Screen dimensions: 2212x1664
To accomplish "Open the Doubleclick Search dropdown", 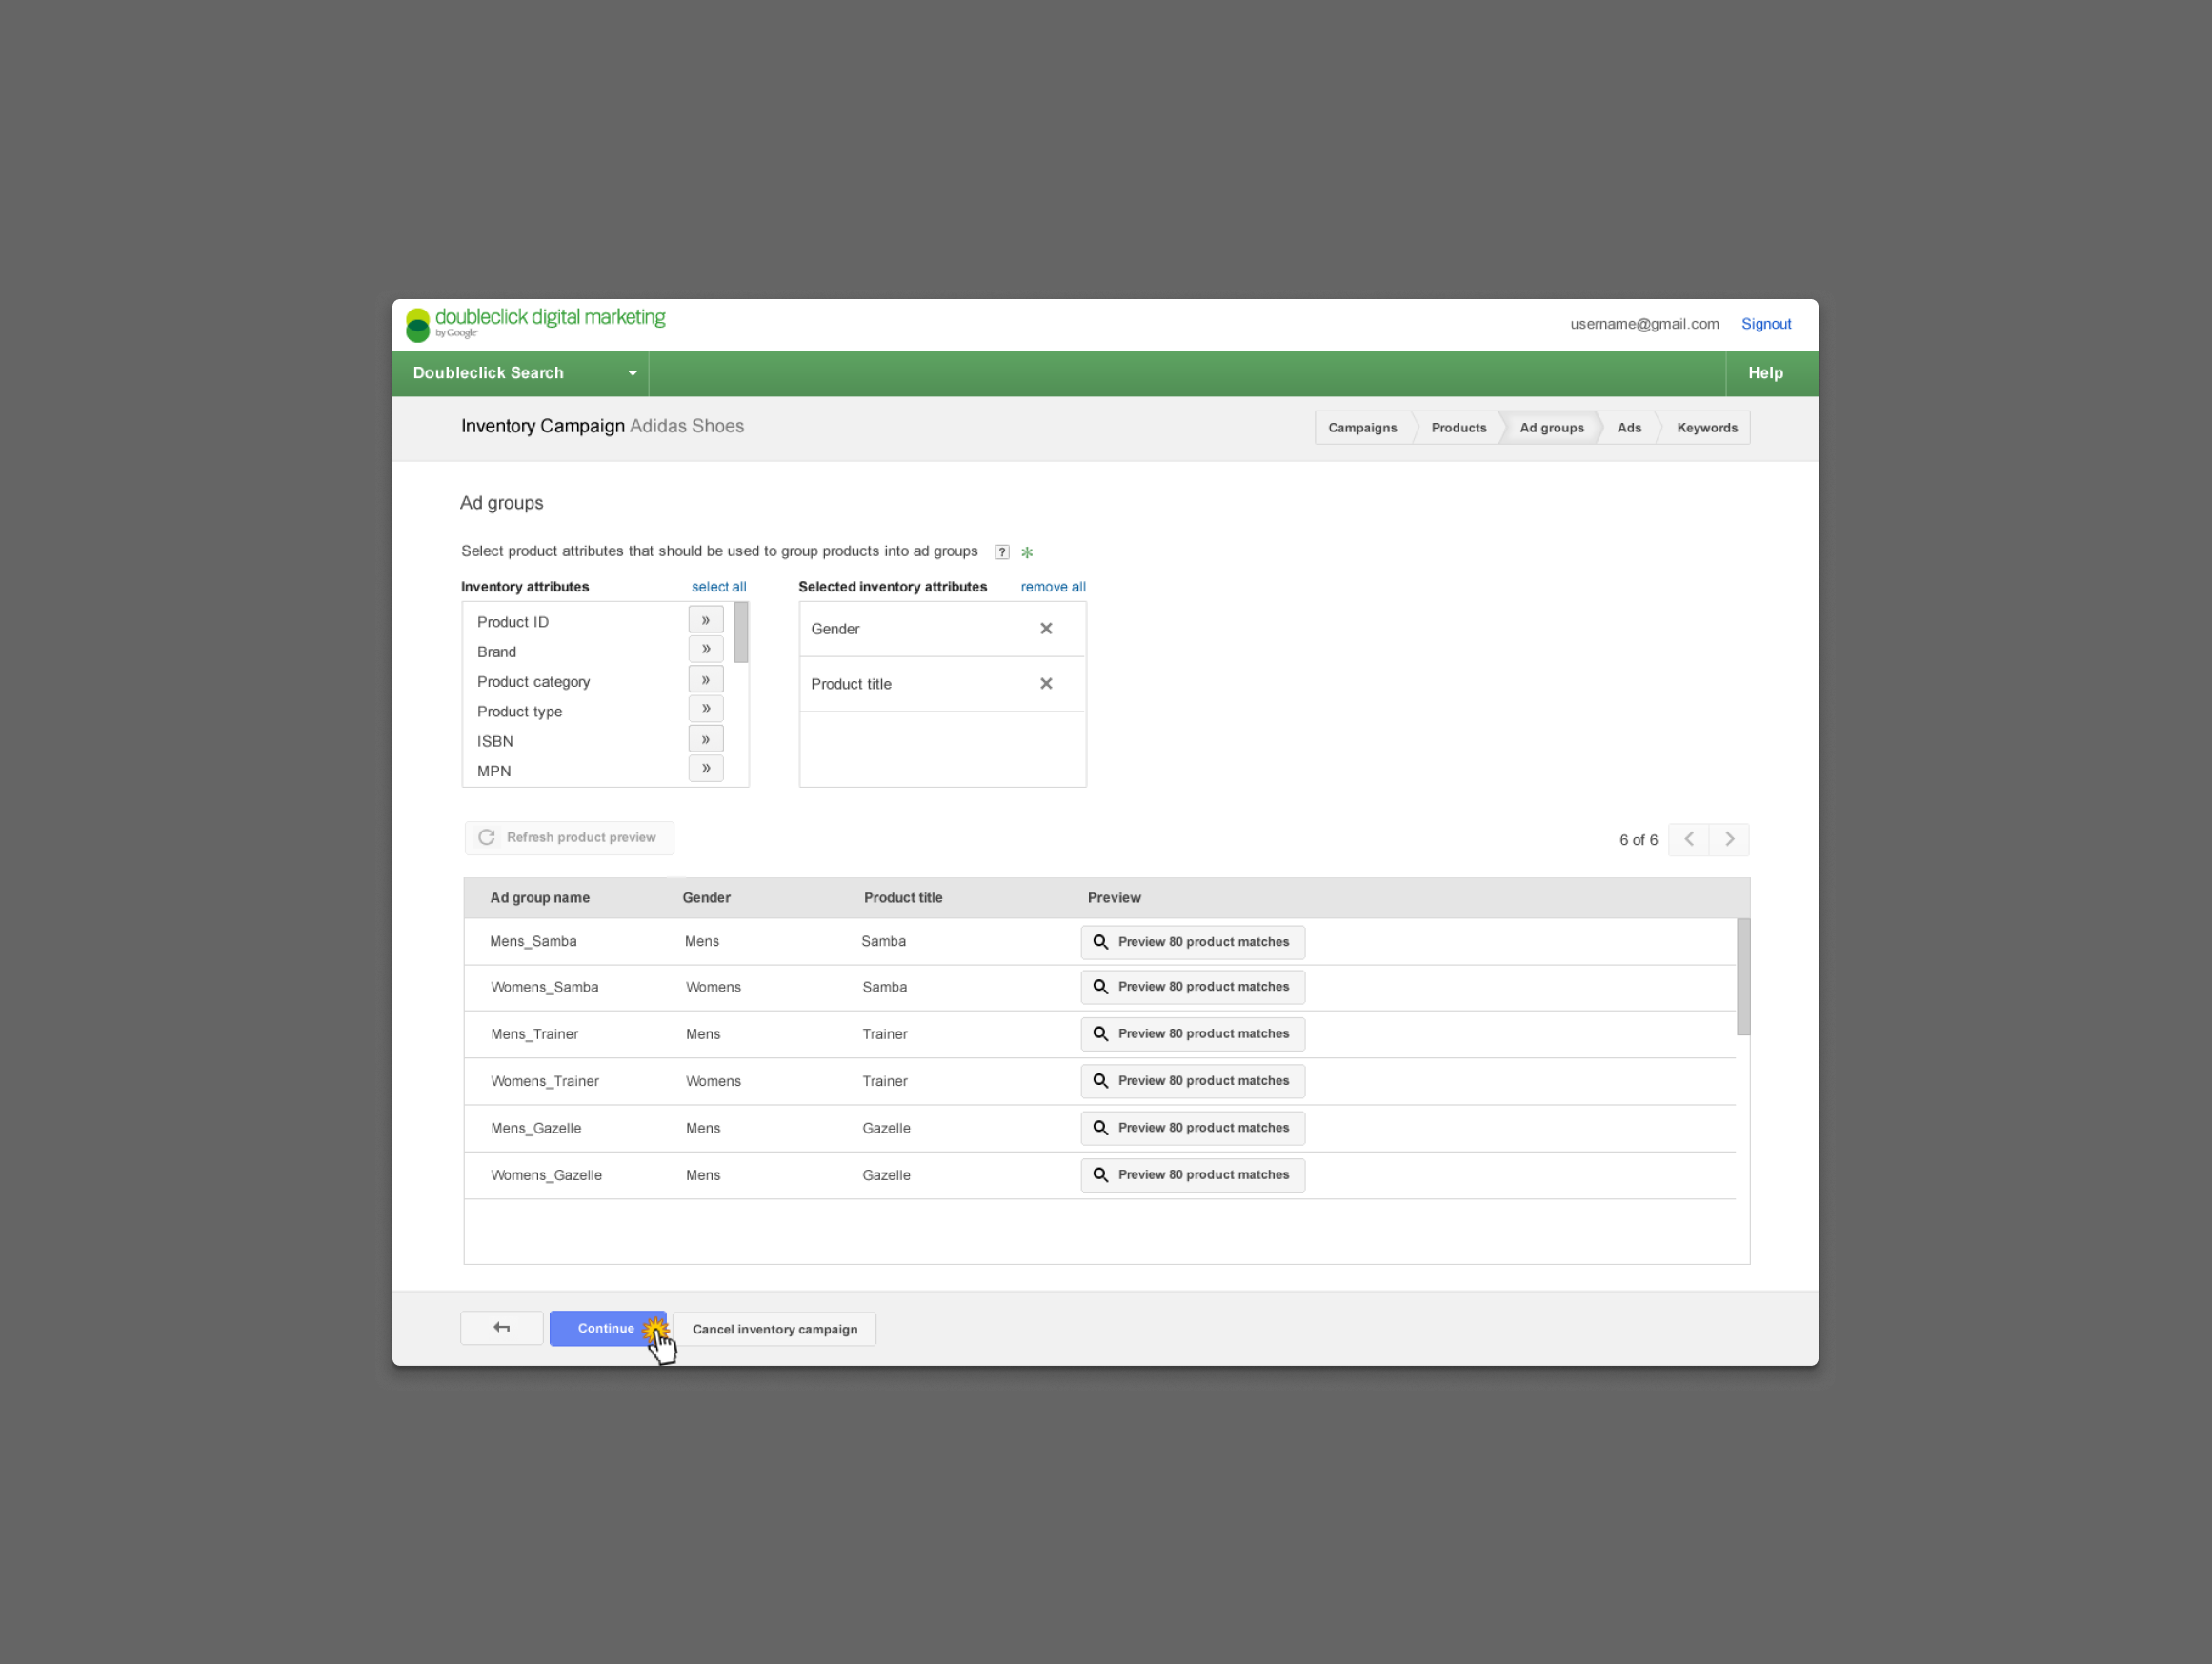I will tap(521, 373).
